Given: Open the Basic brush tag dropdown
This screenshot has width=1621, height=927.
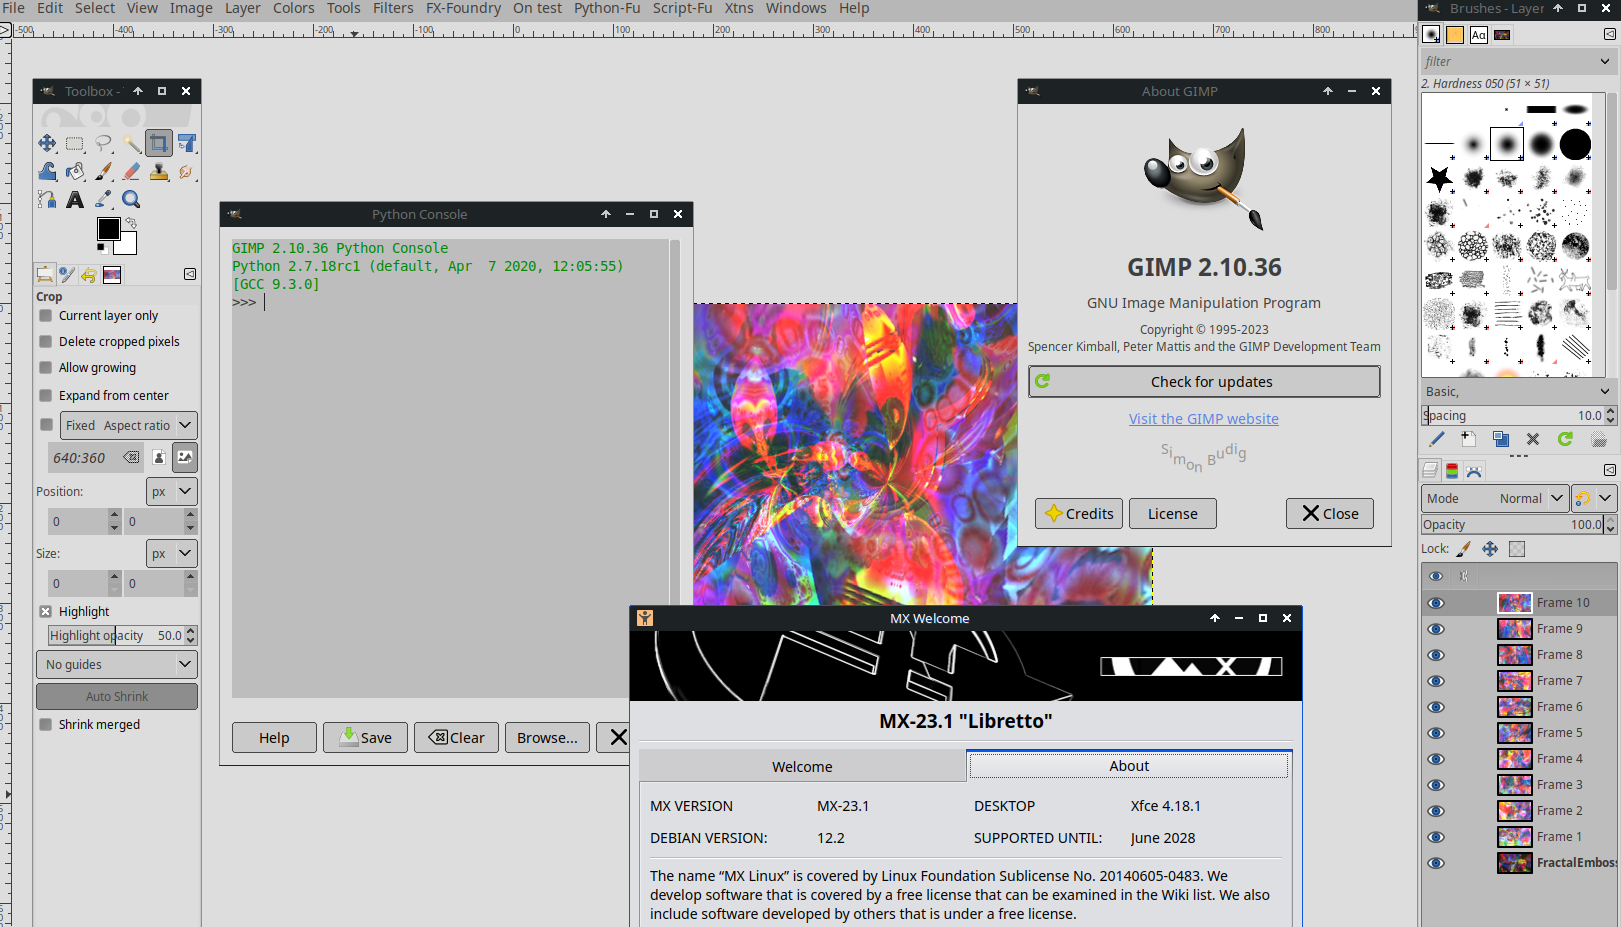Looking at the screenshot, I should 1605,391.
